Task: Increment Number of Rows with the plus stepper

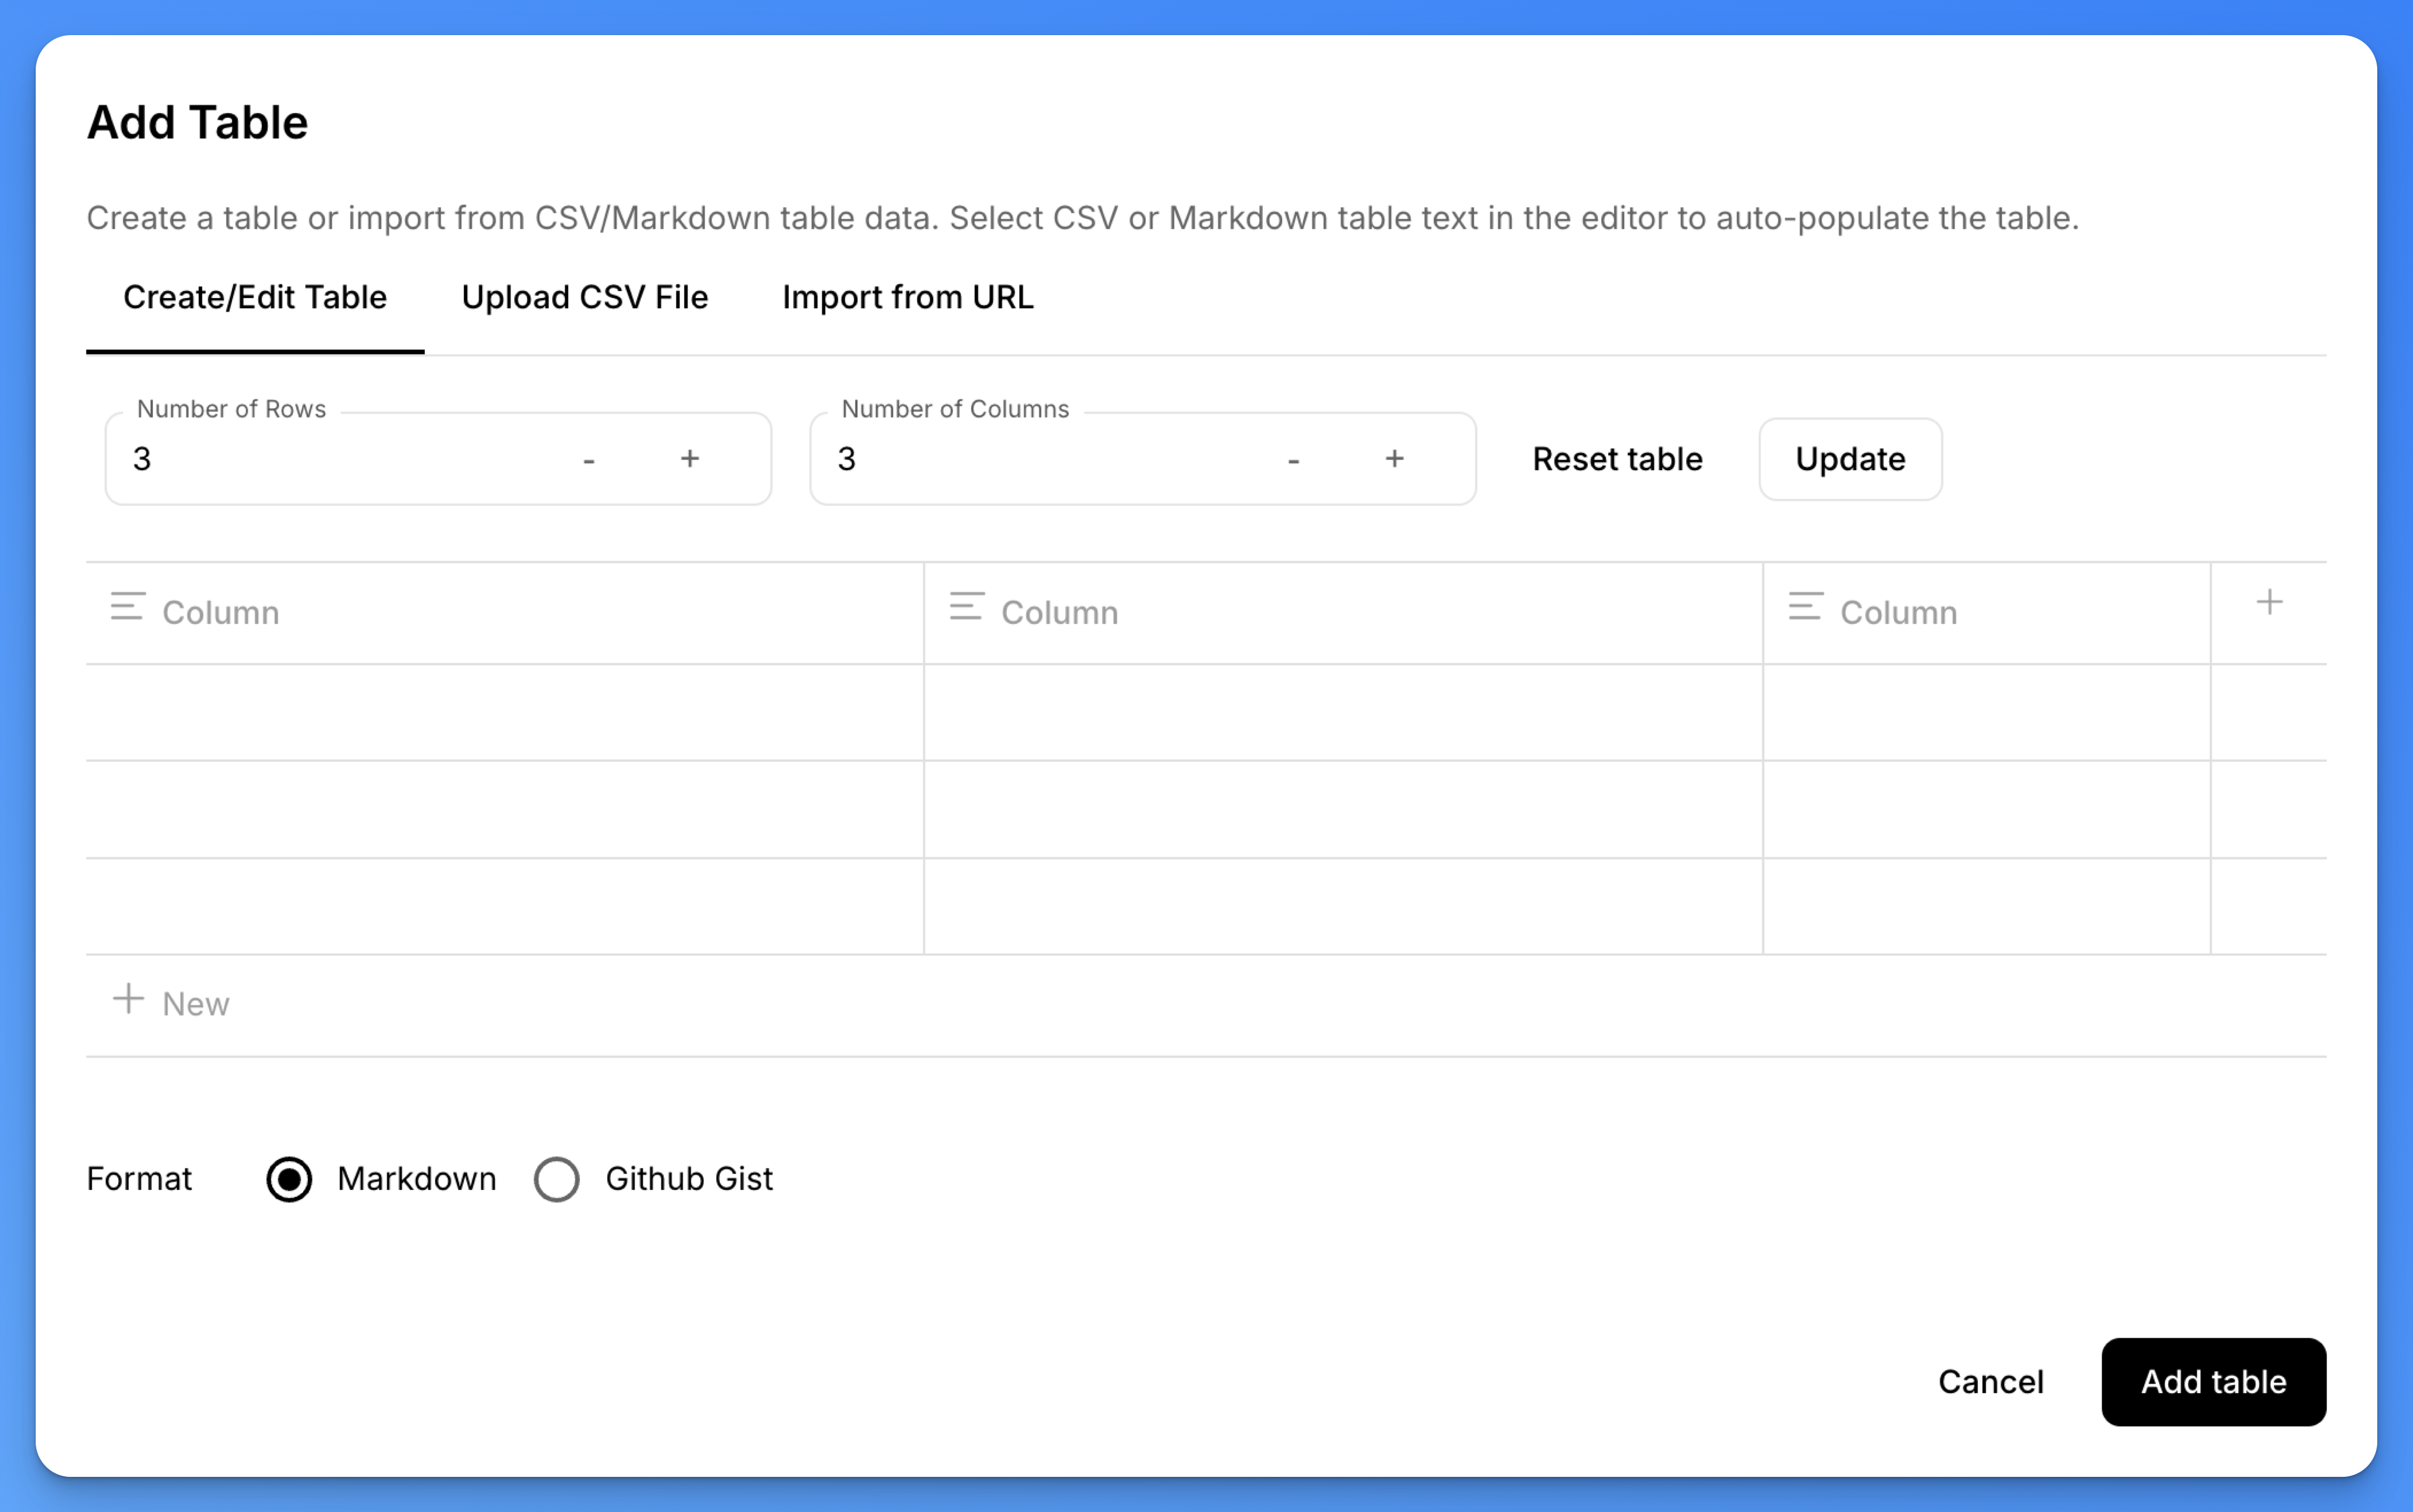Action: 691,459
